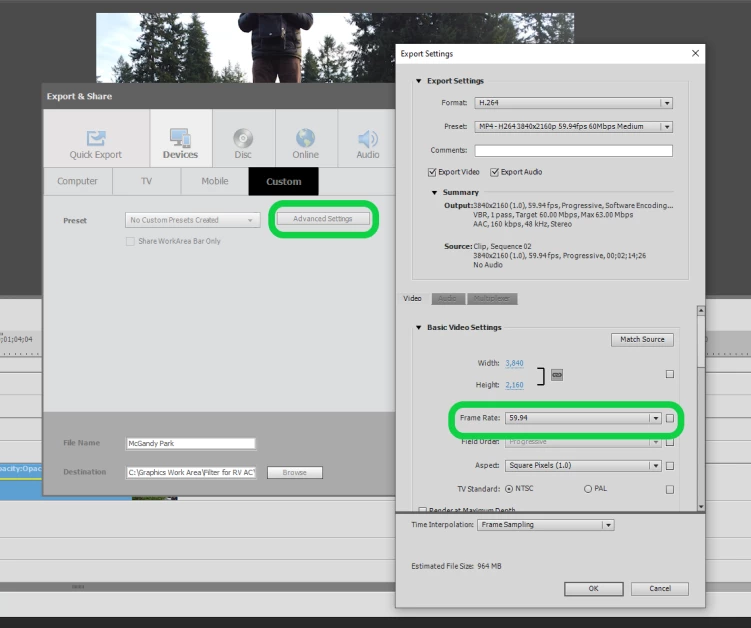The width and height of the screenshot is (751, 628).
Task: Enable Share WorkArea Bar Only
Action: [x=130, y=241]
